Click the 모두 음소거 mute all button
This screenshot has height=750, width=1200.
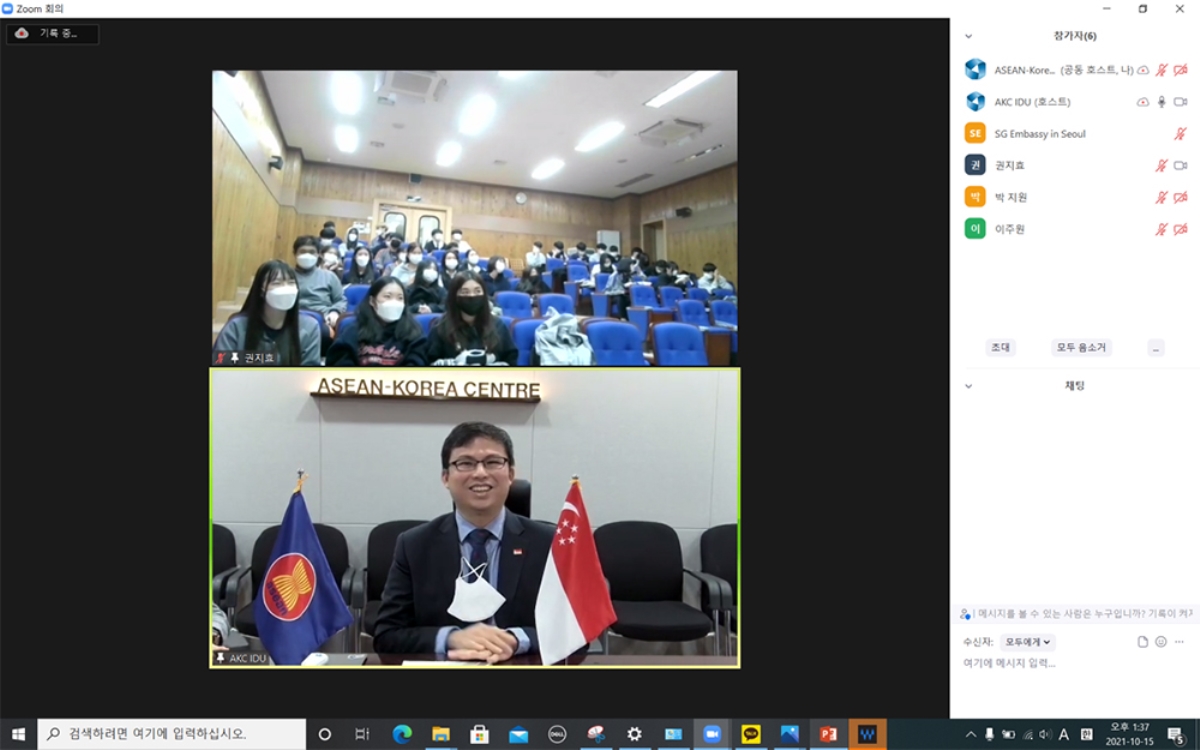click(1081, 348)
